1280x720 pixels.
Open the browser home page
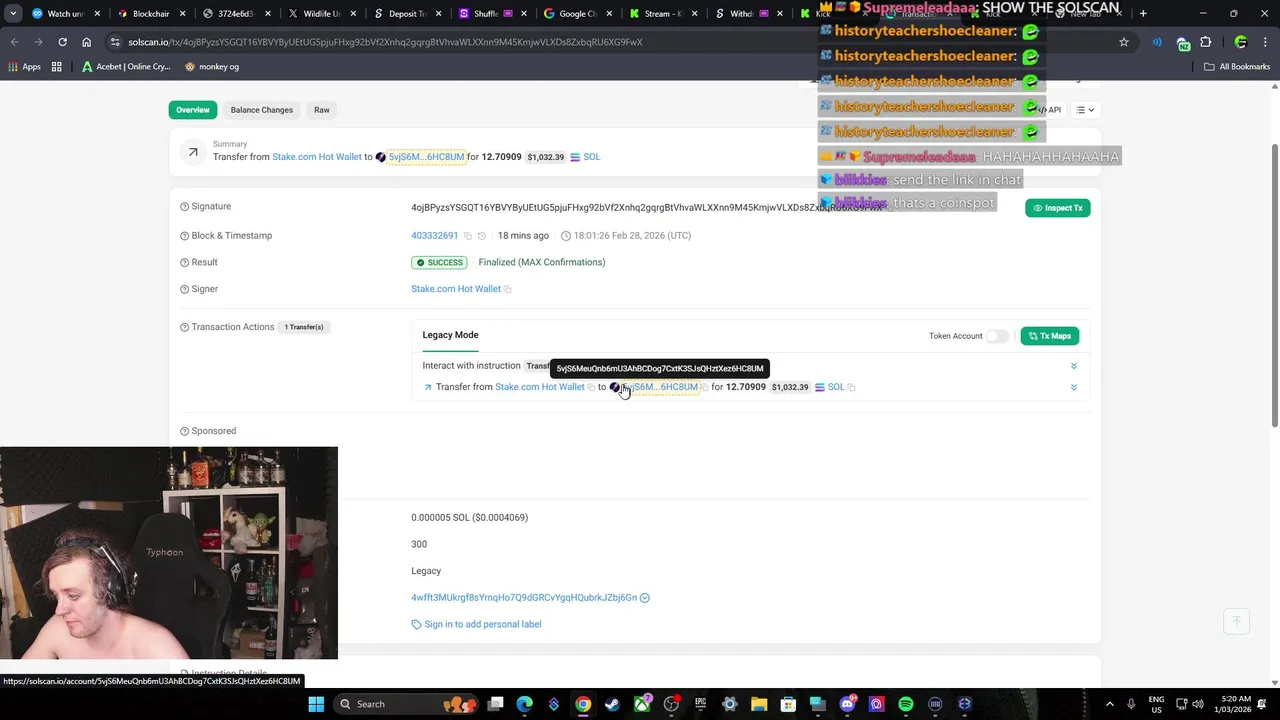[x=86, y=42]
